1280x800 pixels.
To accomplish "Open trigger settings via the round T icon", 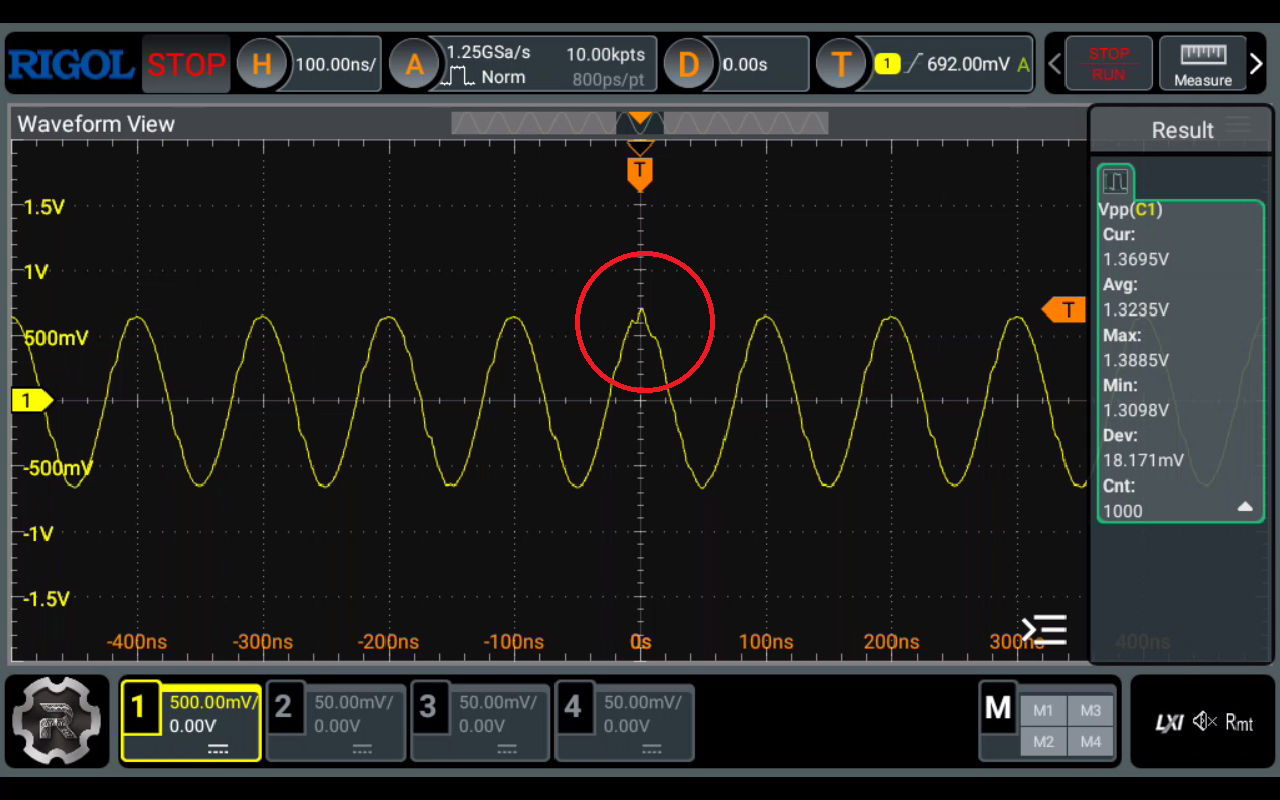I will pyautogui.click(x=841, y=65).
